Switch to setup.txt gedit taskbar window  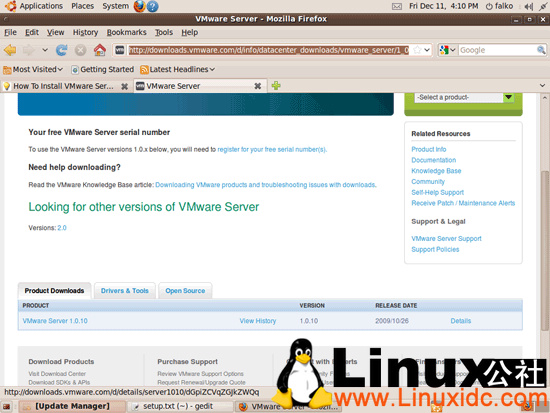(181, 406)
